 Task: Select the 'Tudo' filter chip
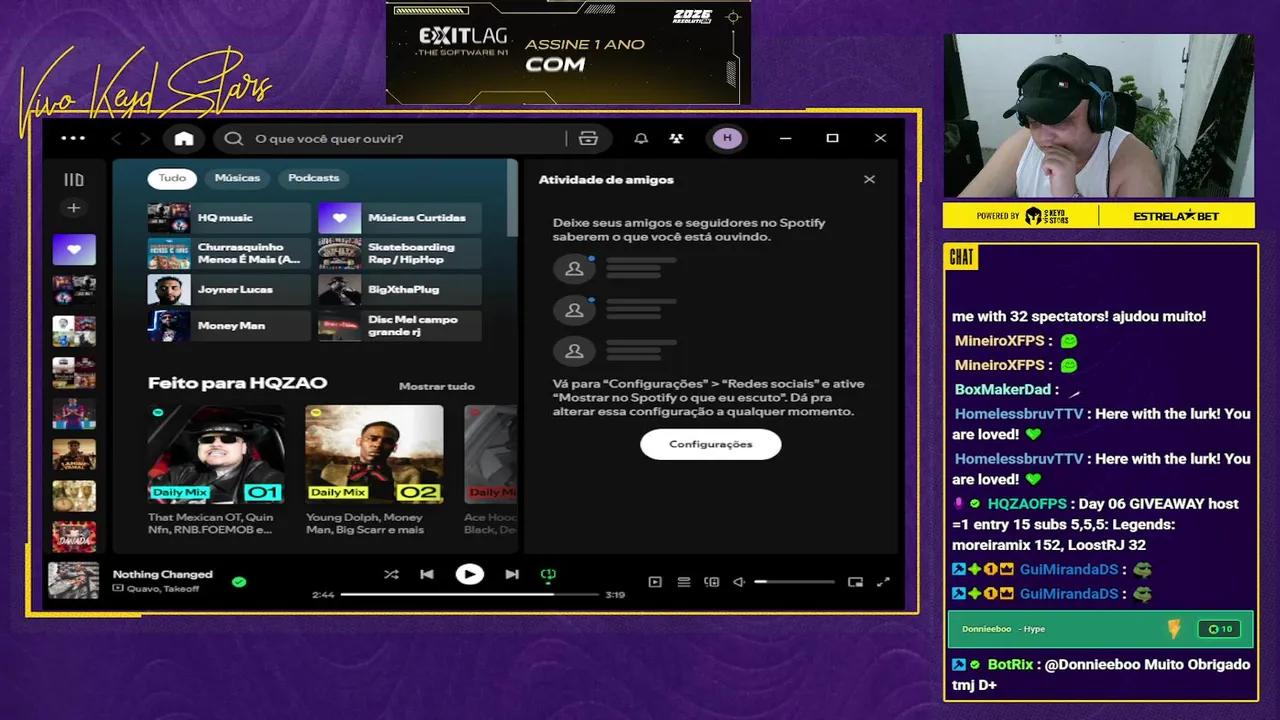click(172, 178)
